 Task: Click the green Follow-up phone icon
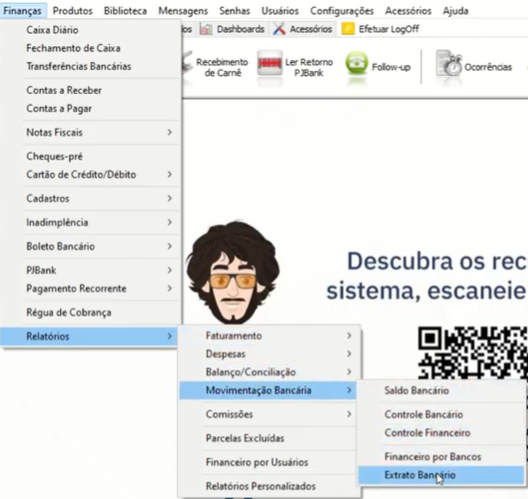[357, 64]
